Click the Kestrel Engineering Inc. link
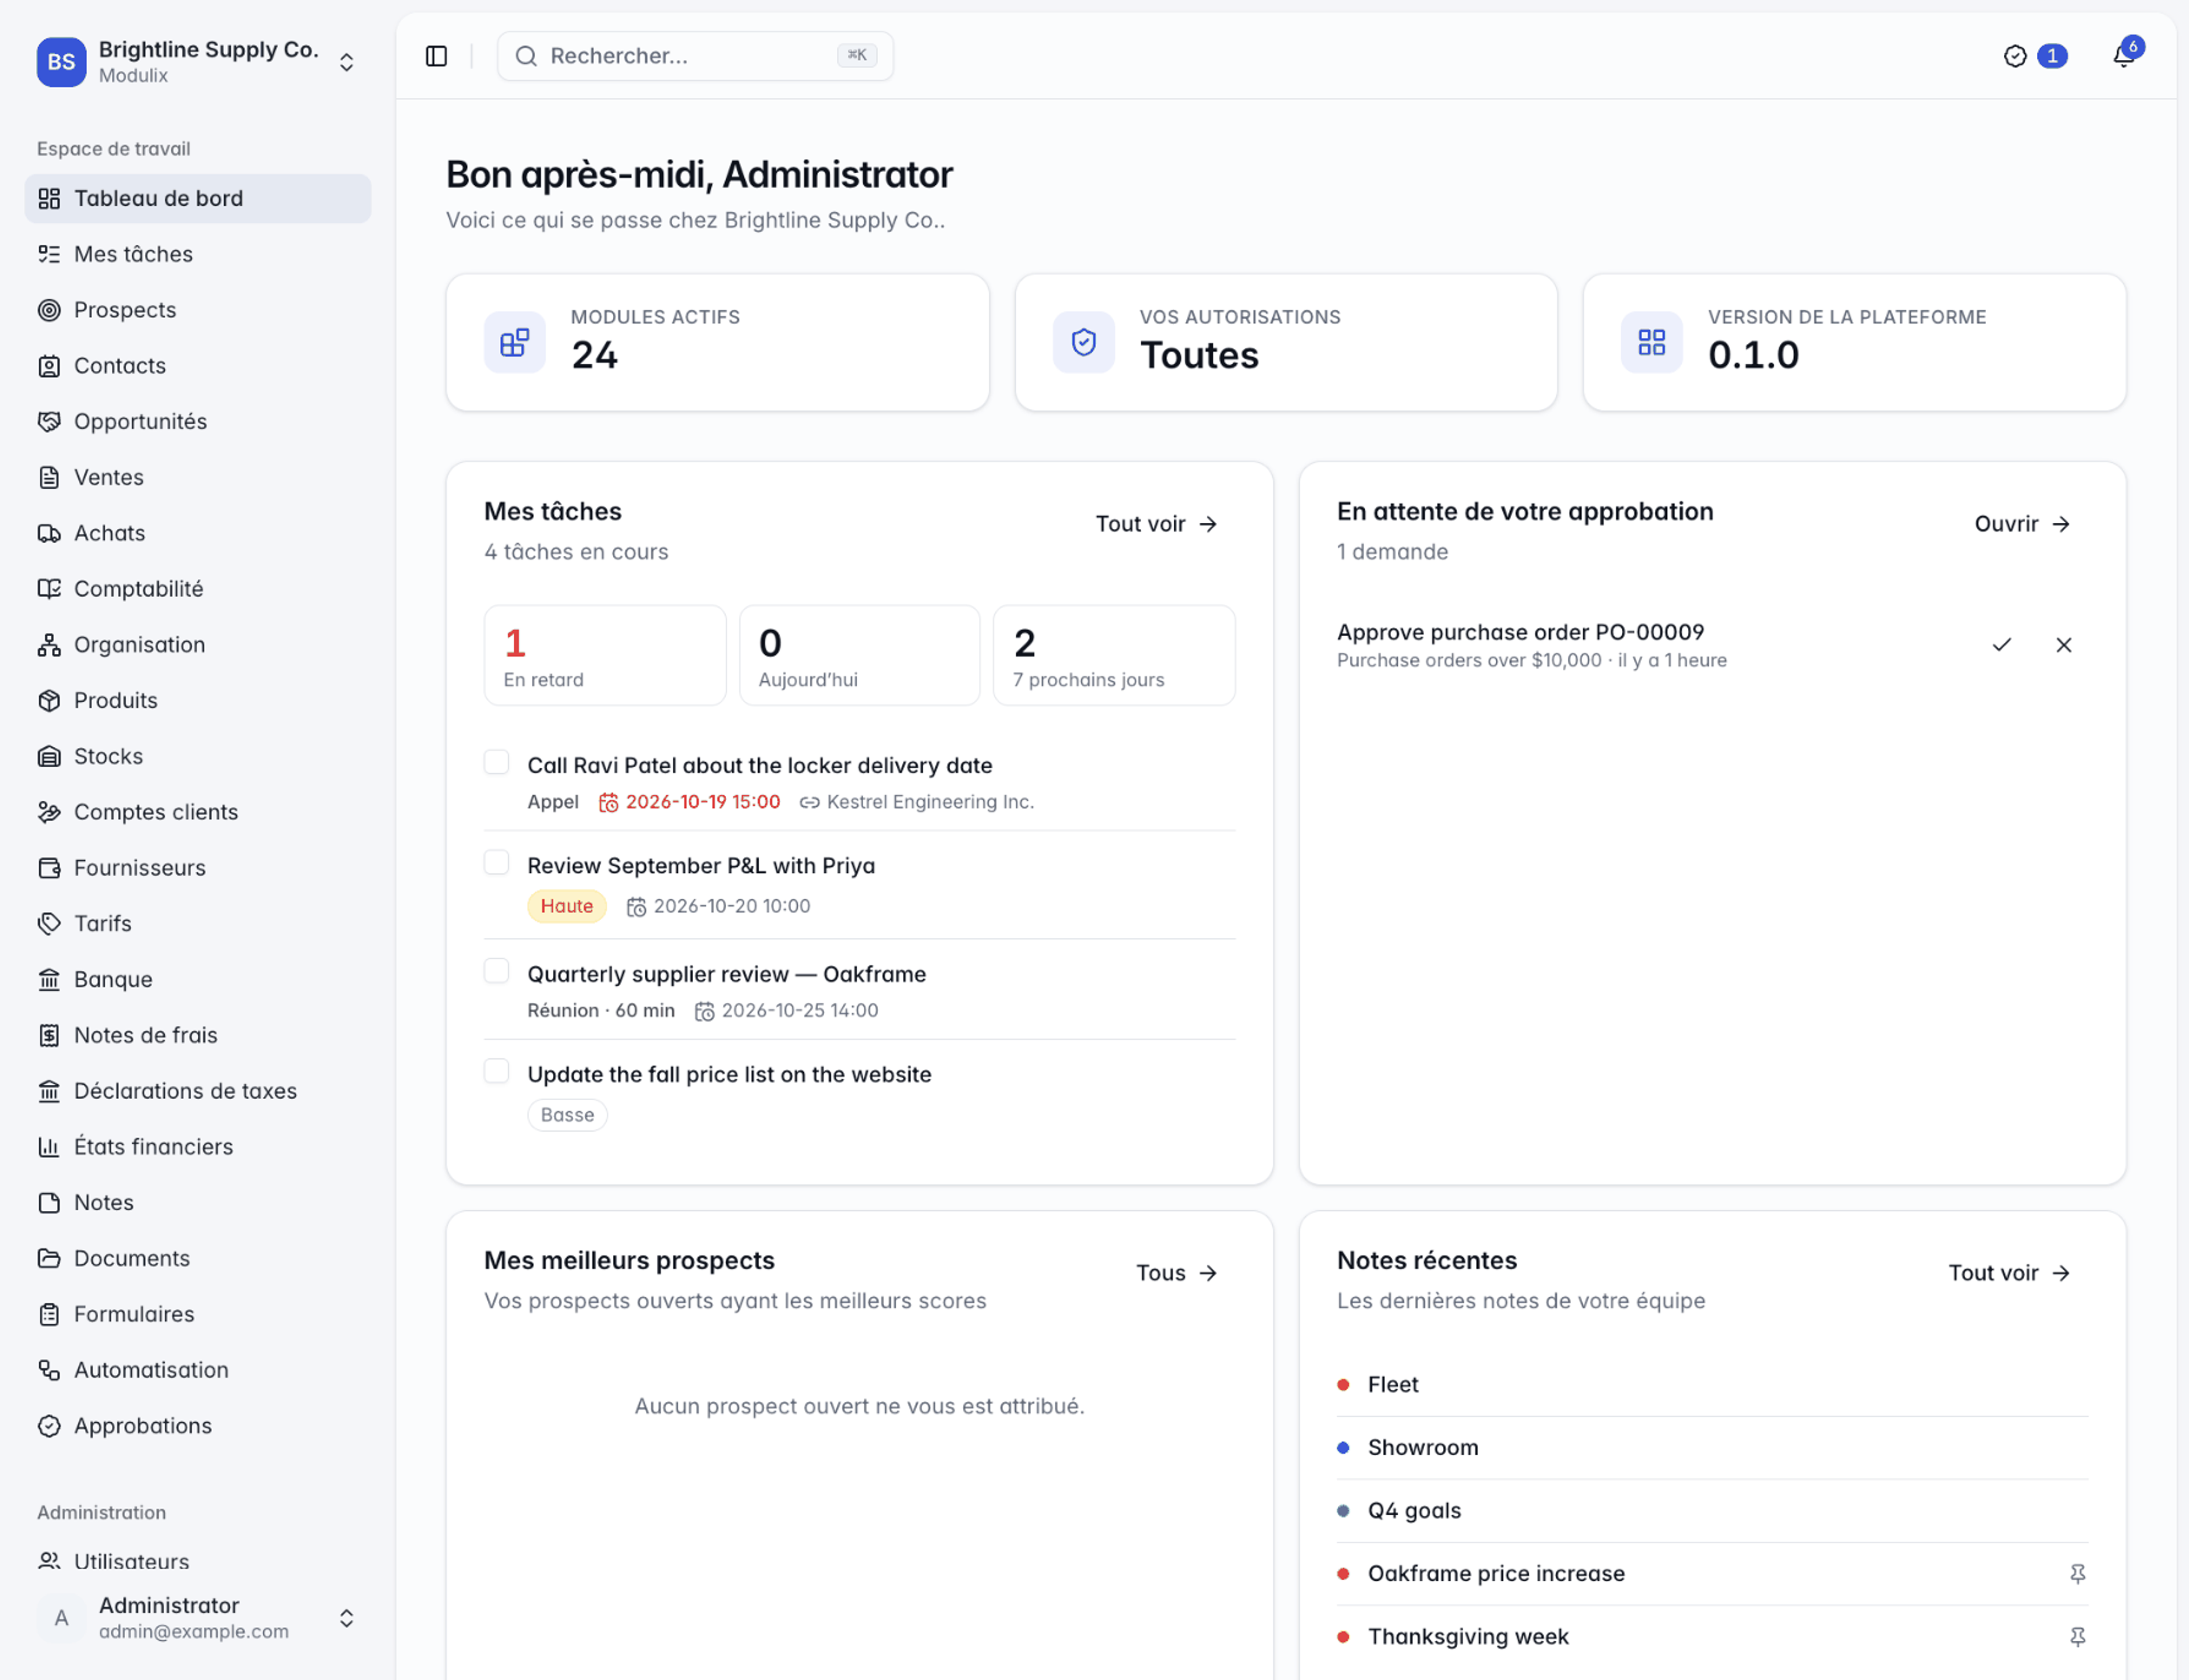 pyautogui.click(x=917, y=802)
